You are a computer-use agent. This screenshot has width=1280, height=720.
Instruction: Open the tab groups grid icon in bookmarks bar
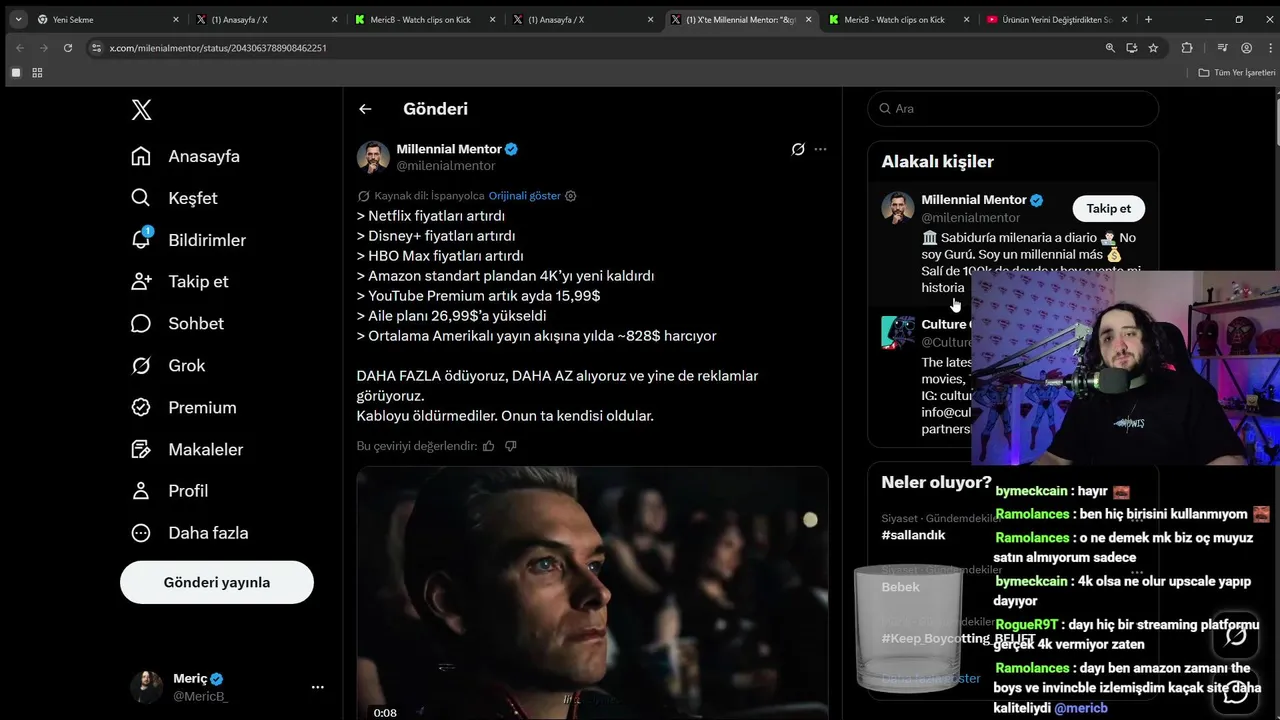point(37,73)
